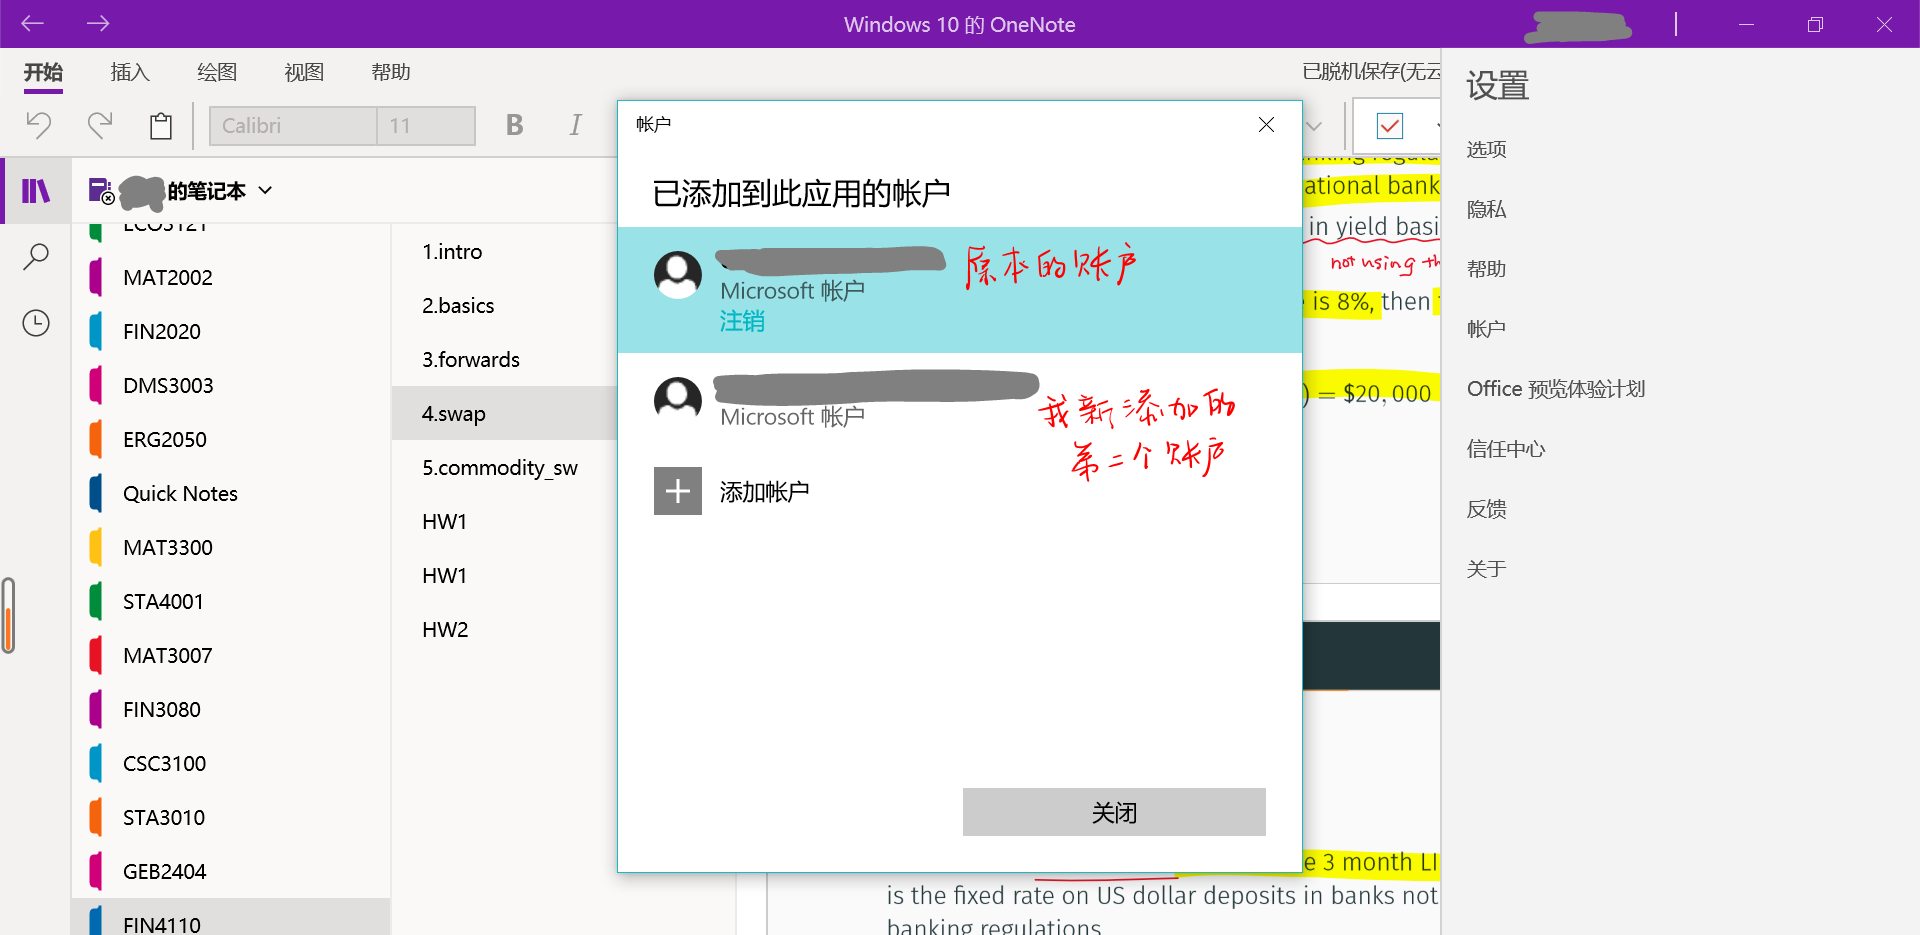Open Office 预览体验计划 settings entry
The width and height of the screenshot is (1920, 935).
coord(1556,389)
